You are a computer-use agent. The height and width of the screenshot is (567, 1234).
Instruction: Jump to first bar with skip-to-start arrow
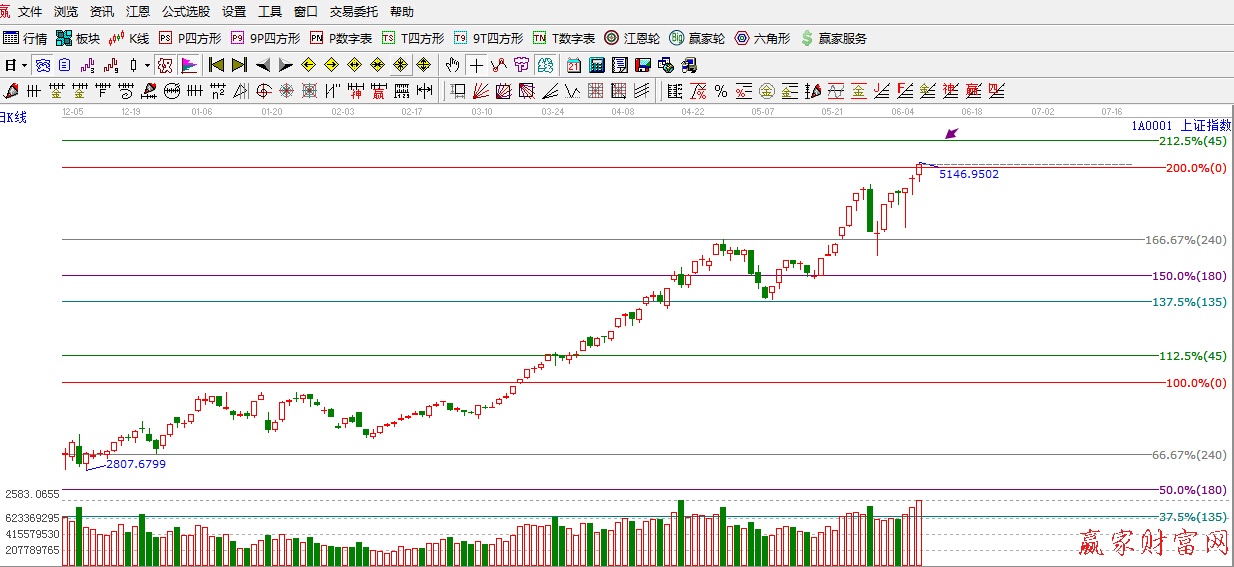point(216,65)
